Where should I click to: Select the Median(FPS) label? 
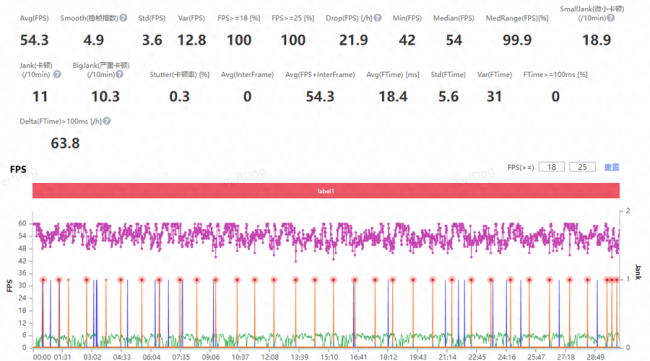(454, 18)
